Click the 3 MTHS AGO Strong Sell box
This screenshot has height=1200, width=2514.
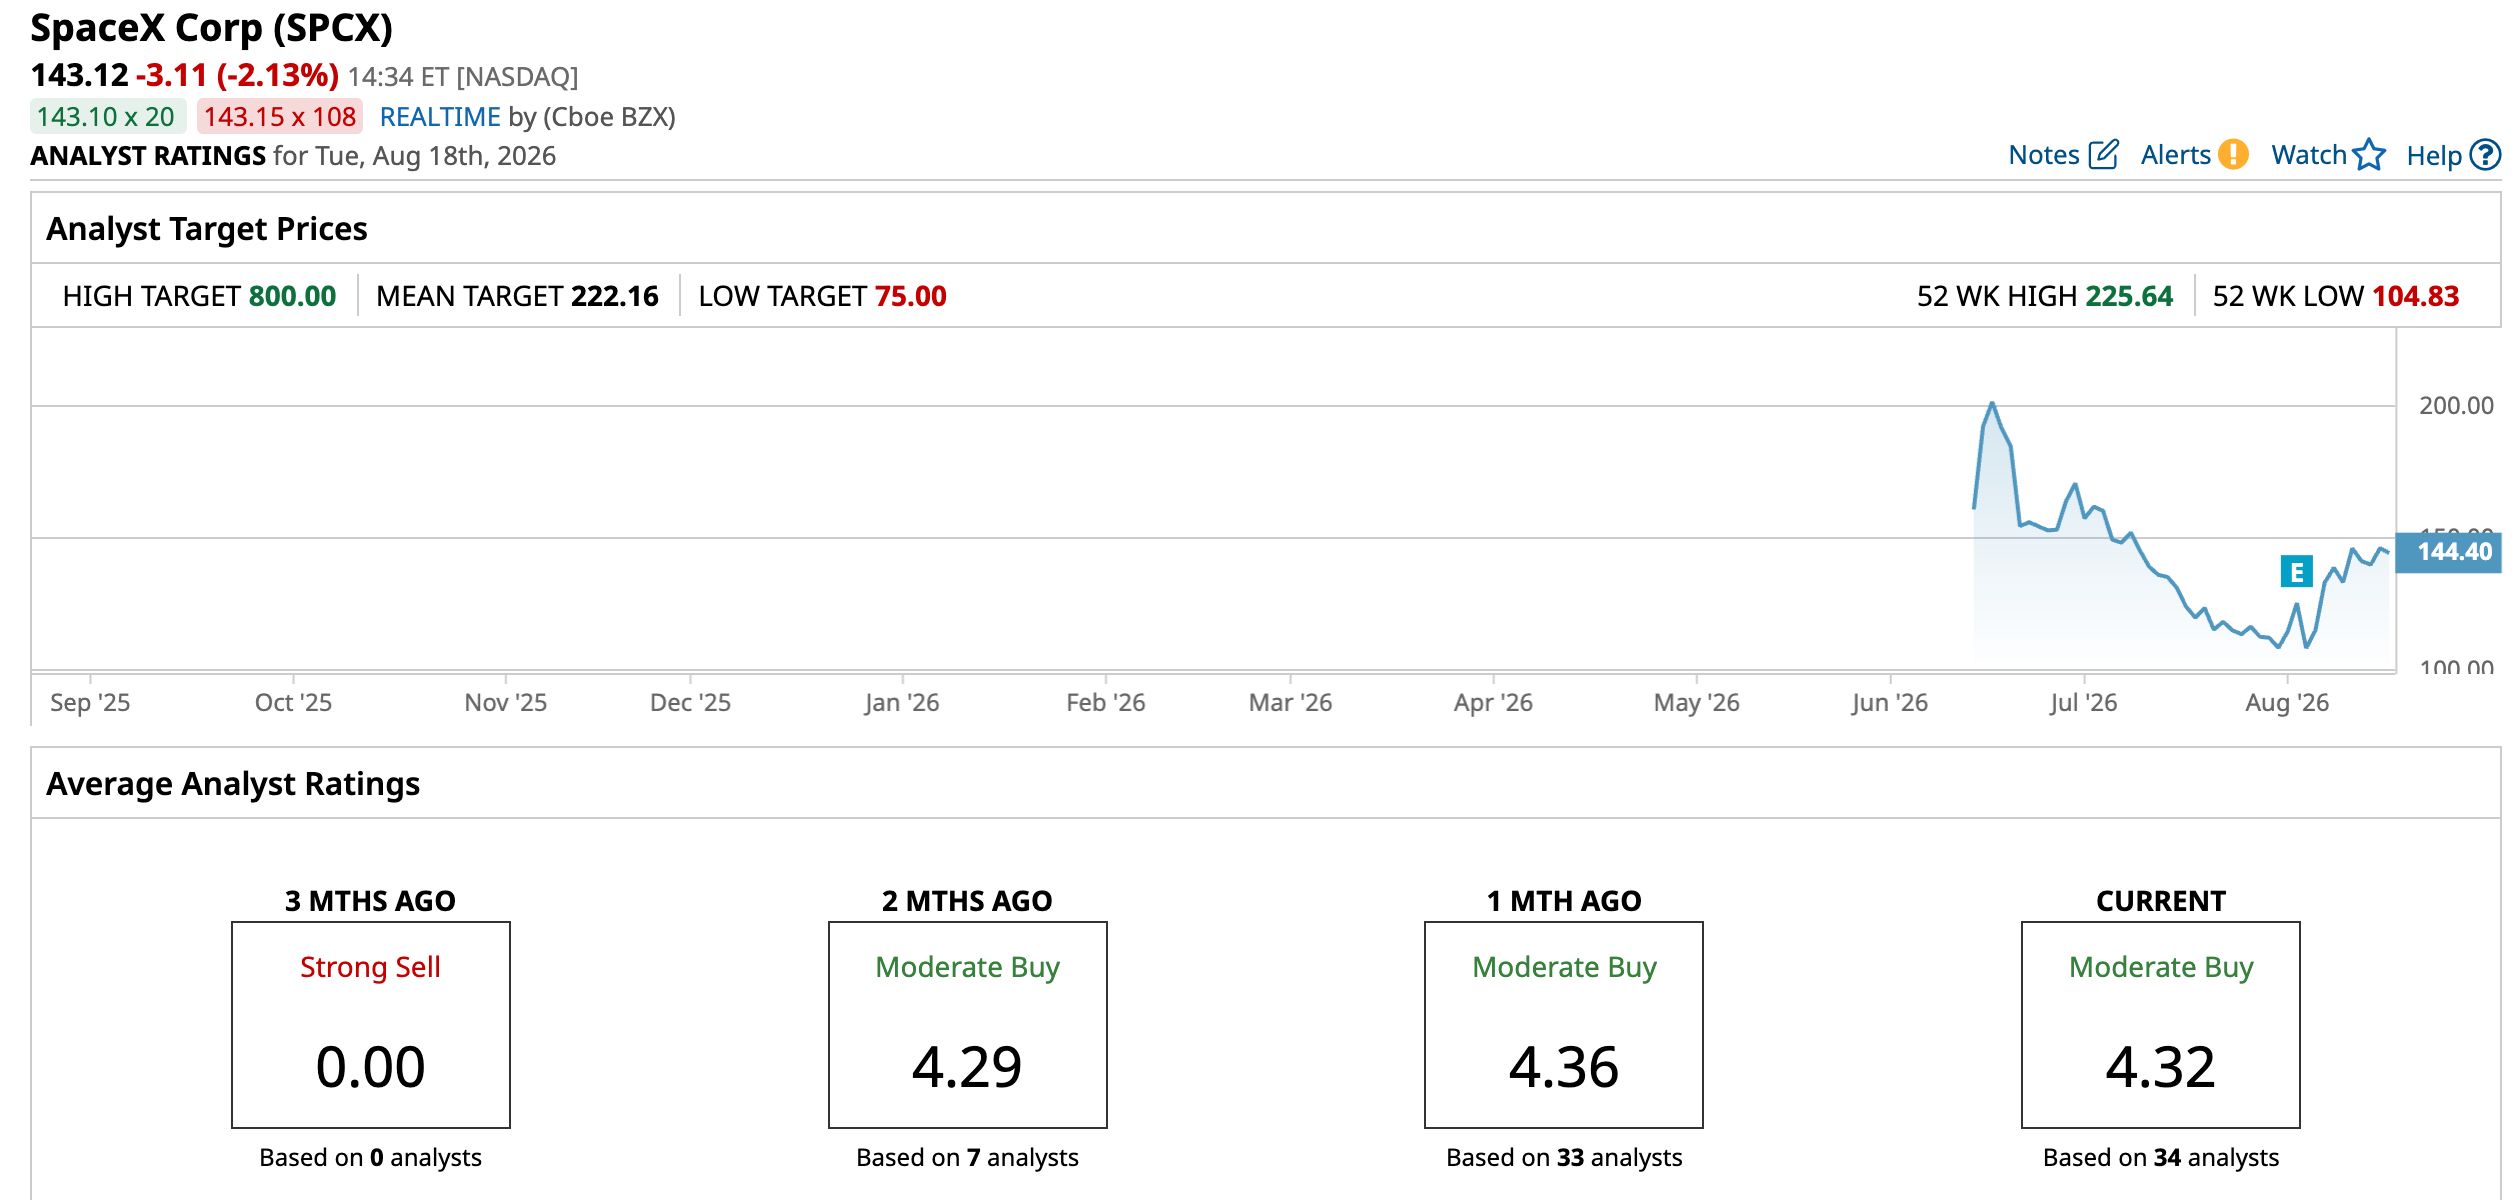tap(371, 1025)
